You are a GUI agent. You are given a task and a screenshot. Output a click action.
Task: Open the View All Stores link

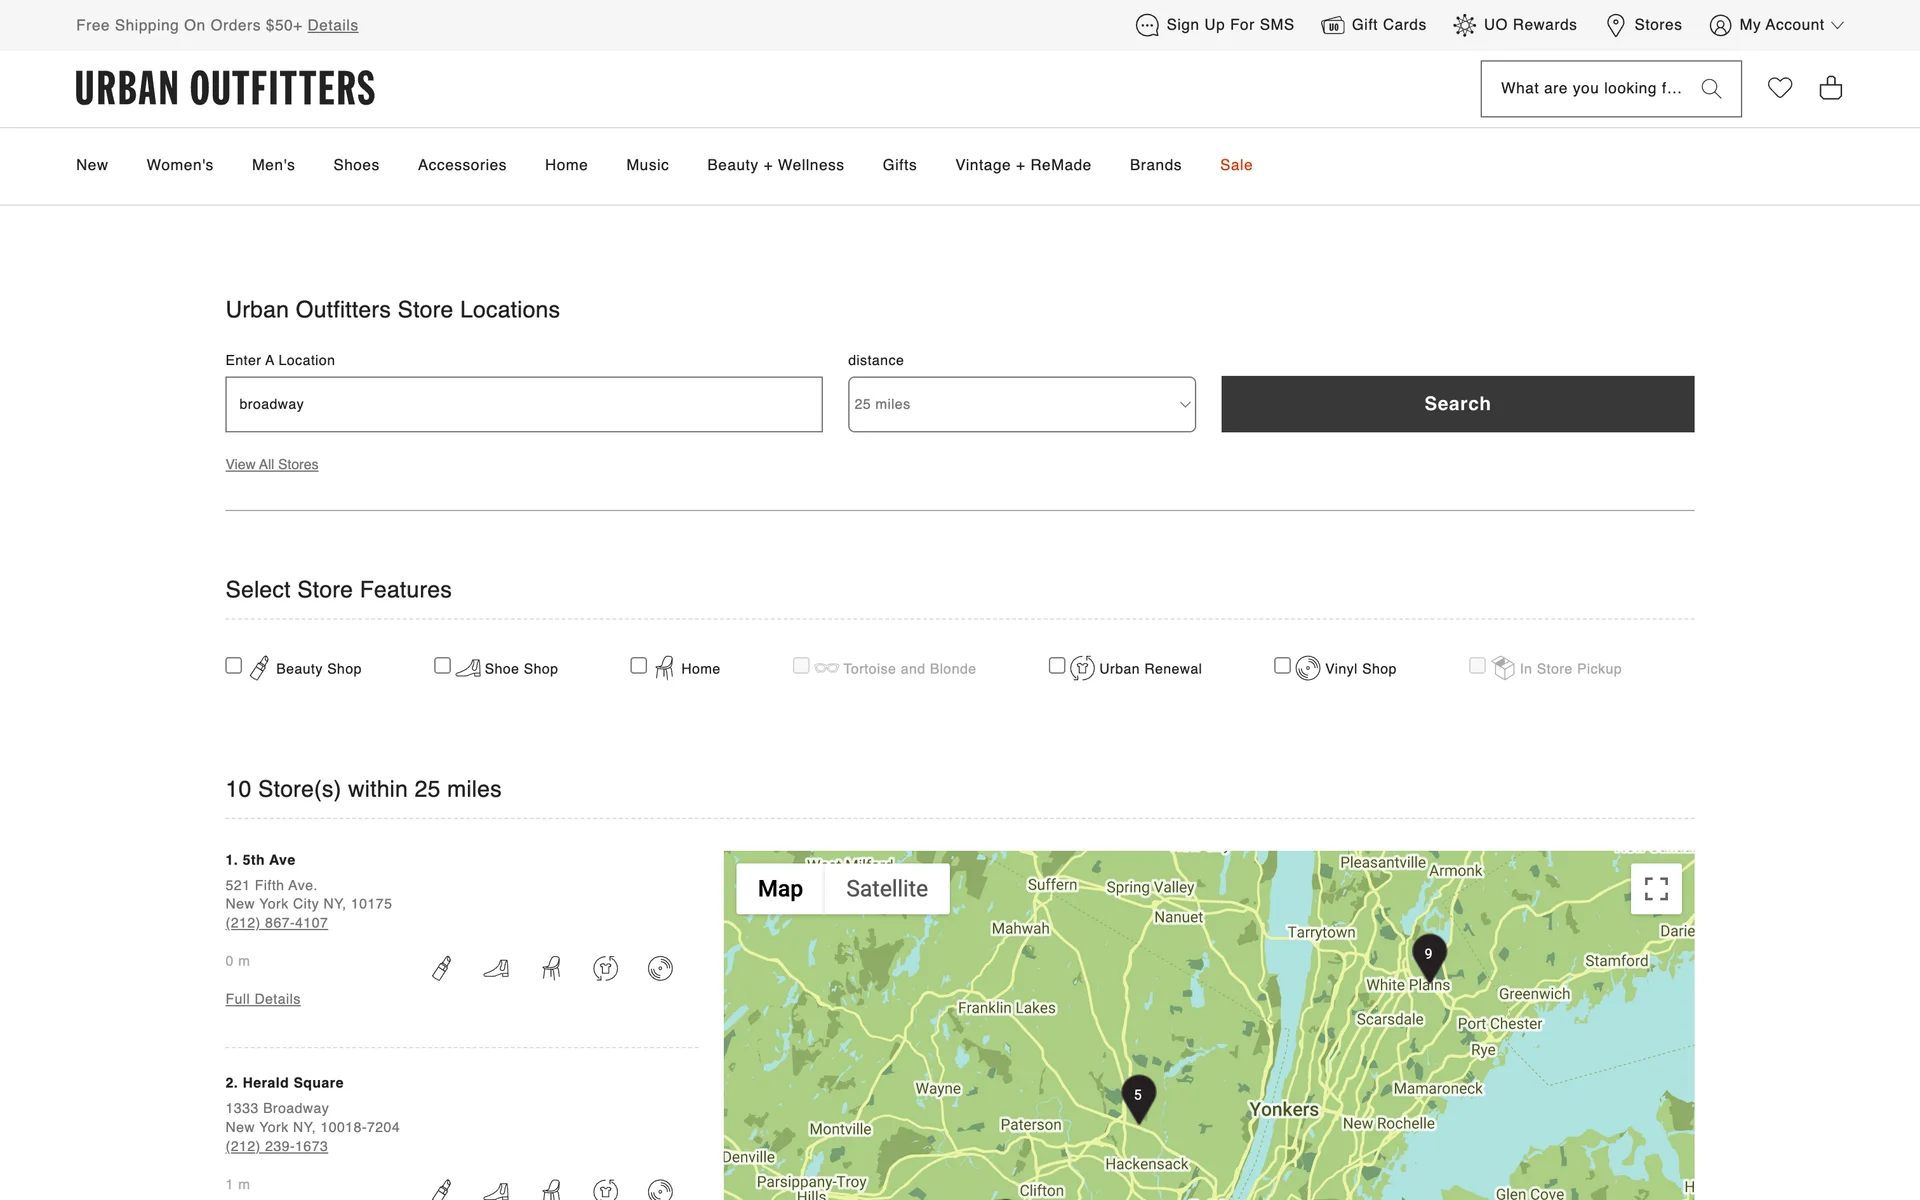point(272,465)
